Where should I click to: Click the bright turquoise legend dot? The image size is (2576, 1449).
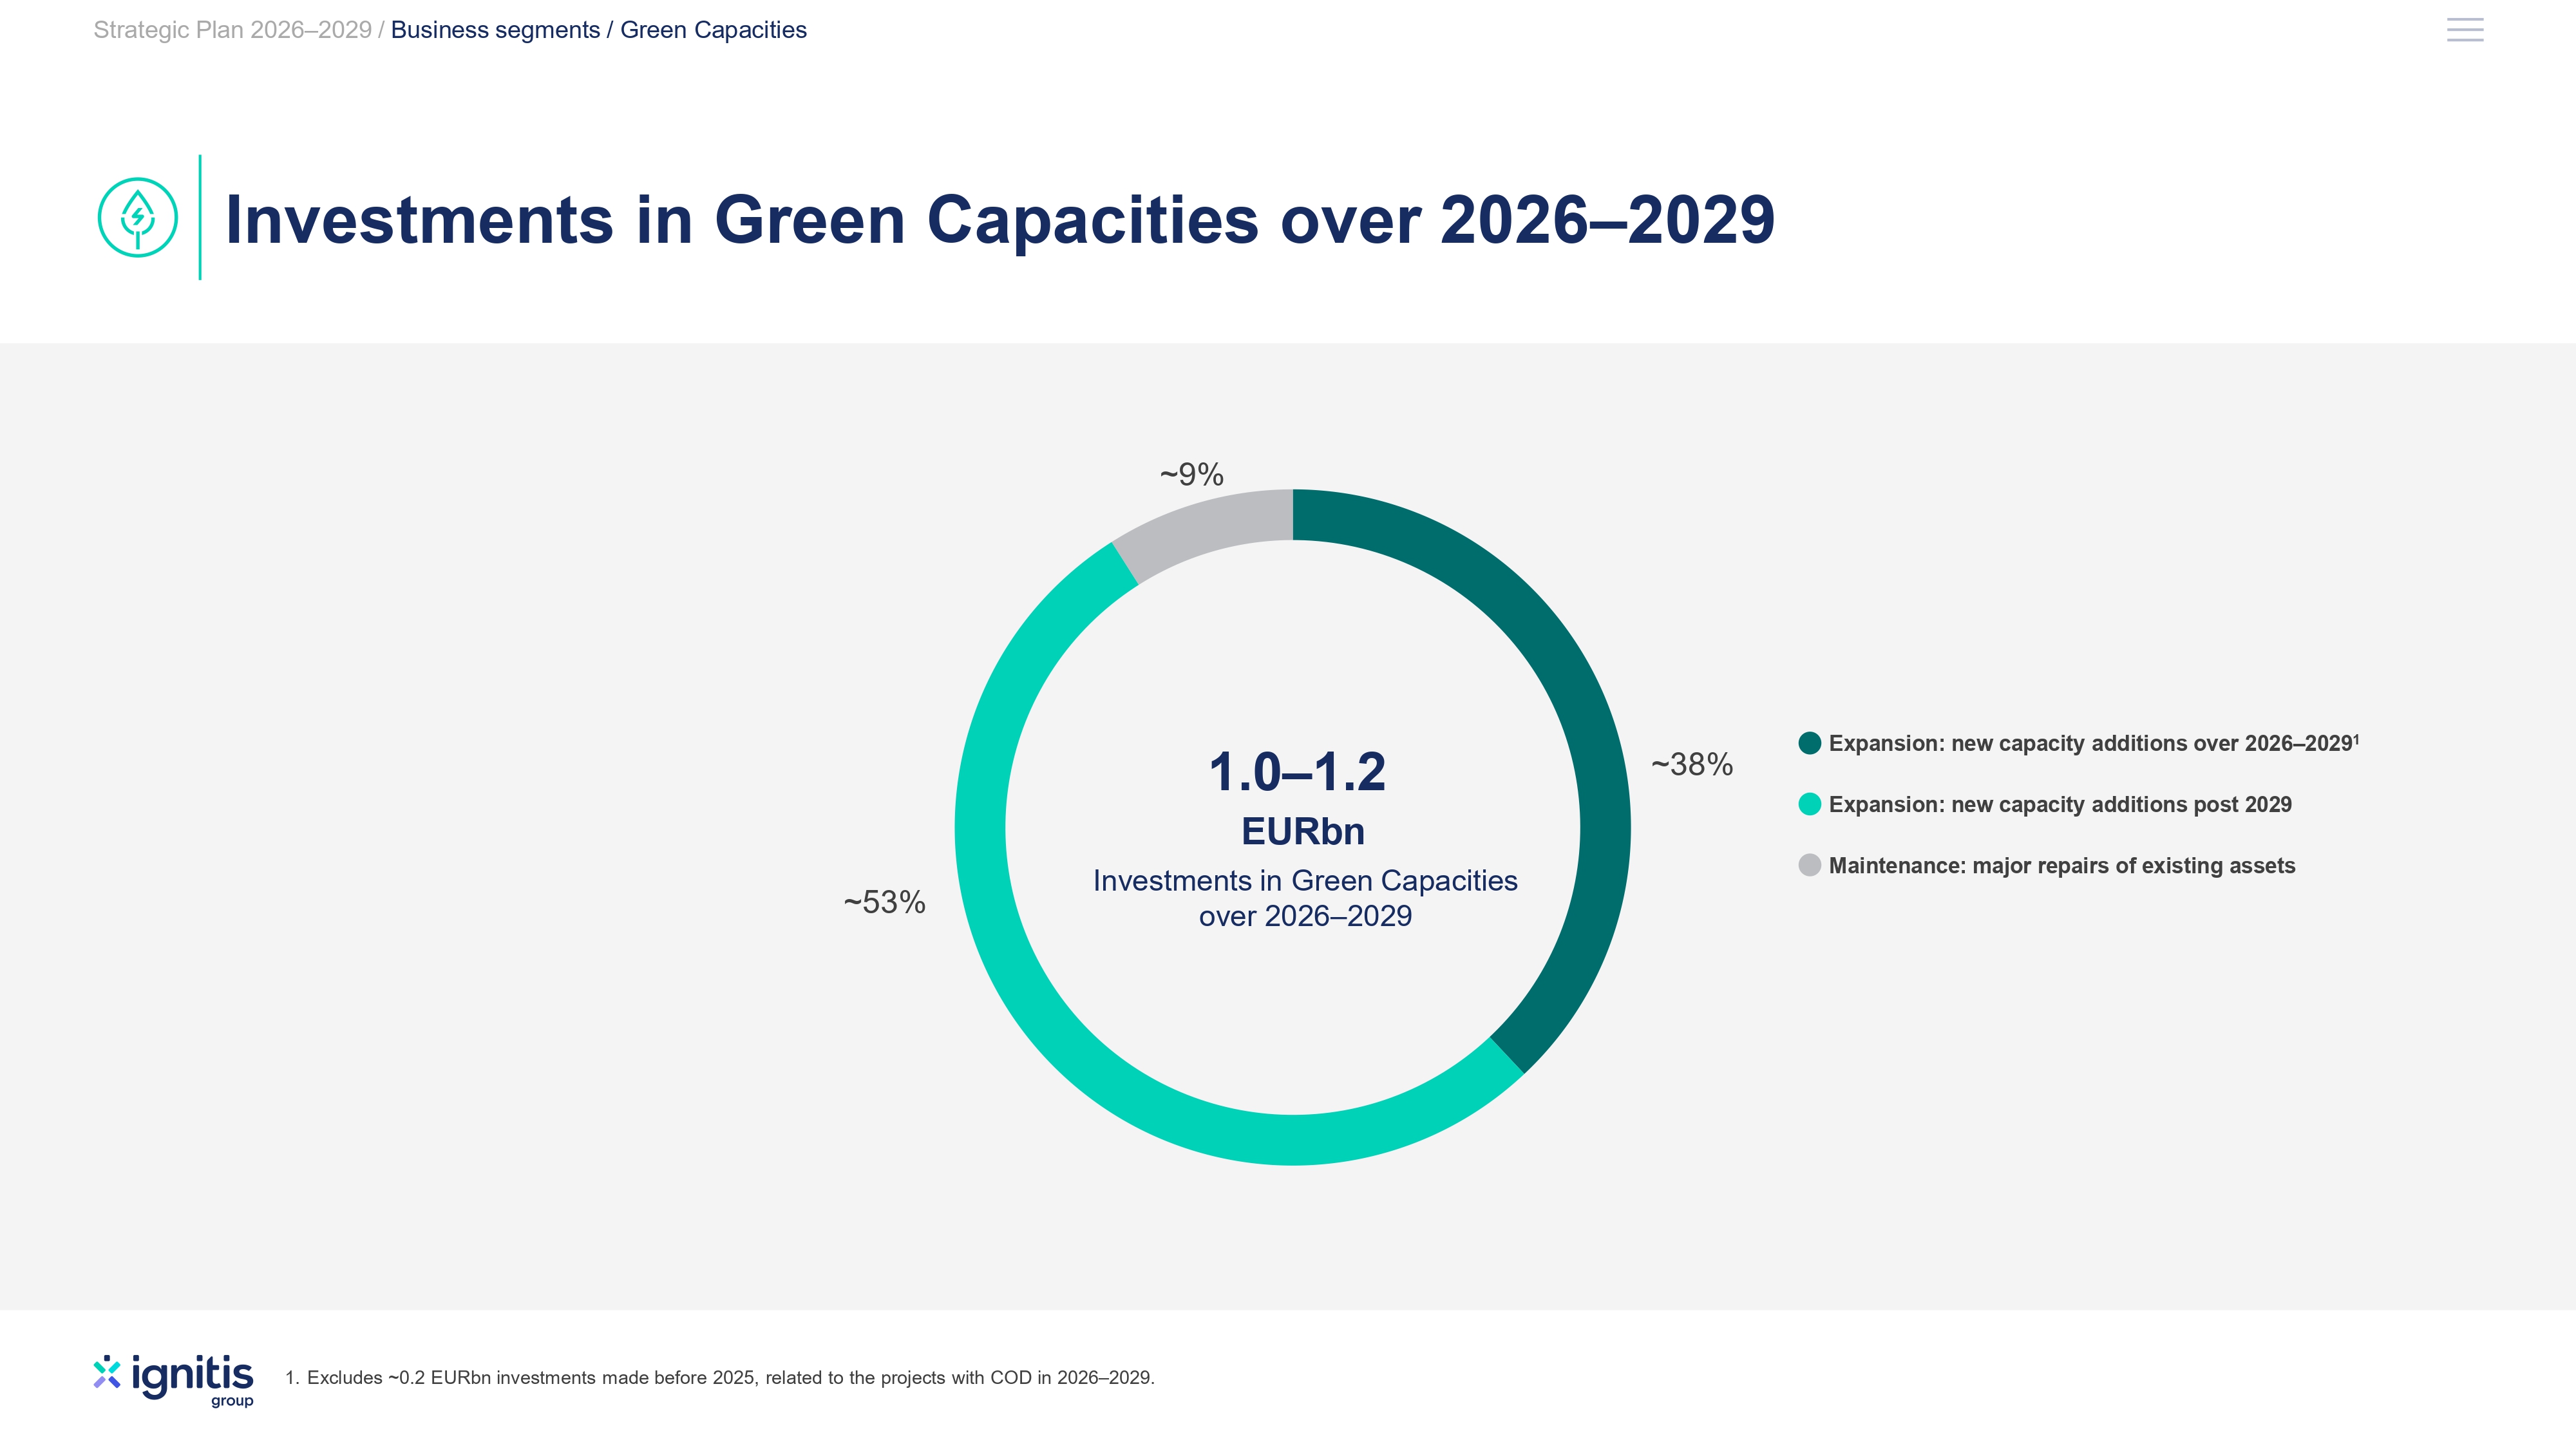pos(1809,804)
